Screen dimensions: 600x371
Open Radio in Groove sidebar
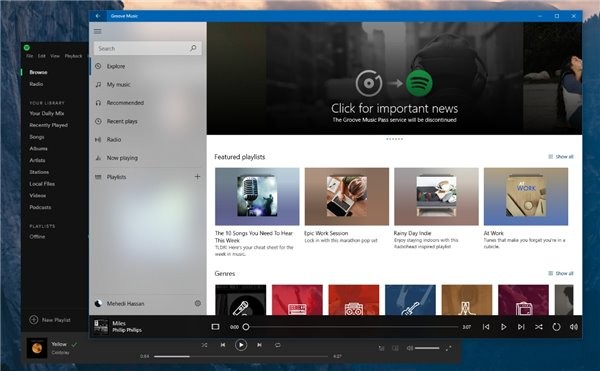(148, 140)
